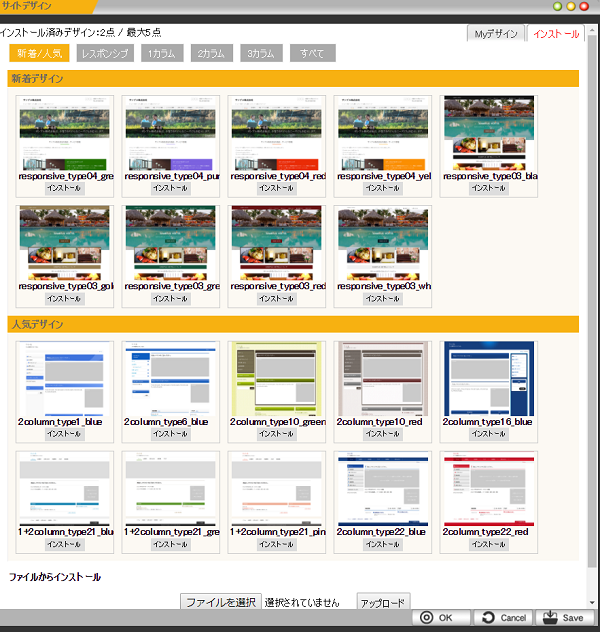Open responsive_type04_yel thumbnail preview

pos(383,133)
